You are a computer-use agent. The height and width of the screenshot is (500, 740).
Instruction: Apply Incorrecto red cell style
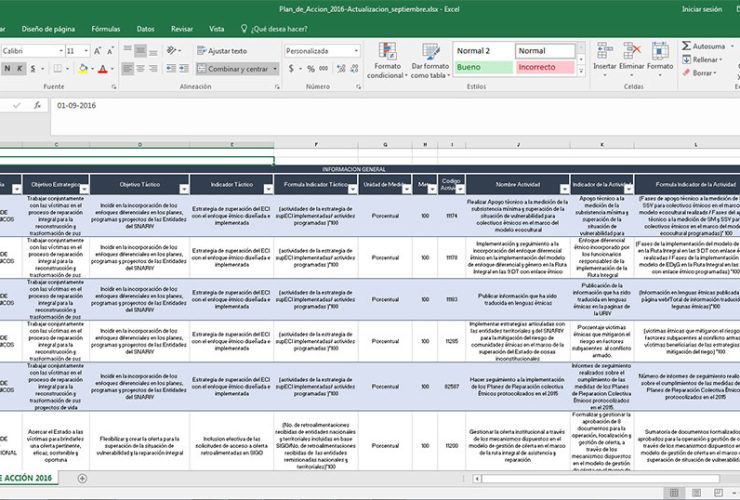(546, 67)
